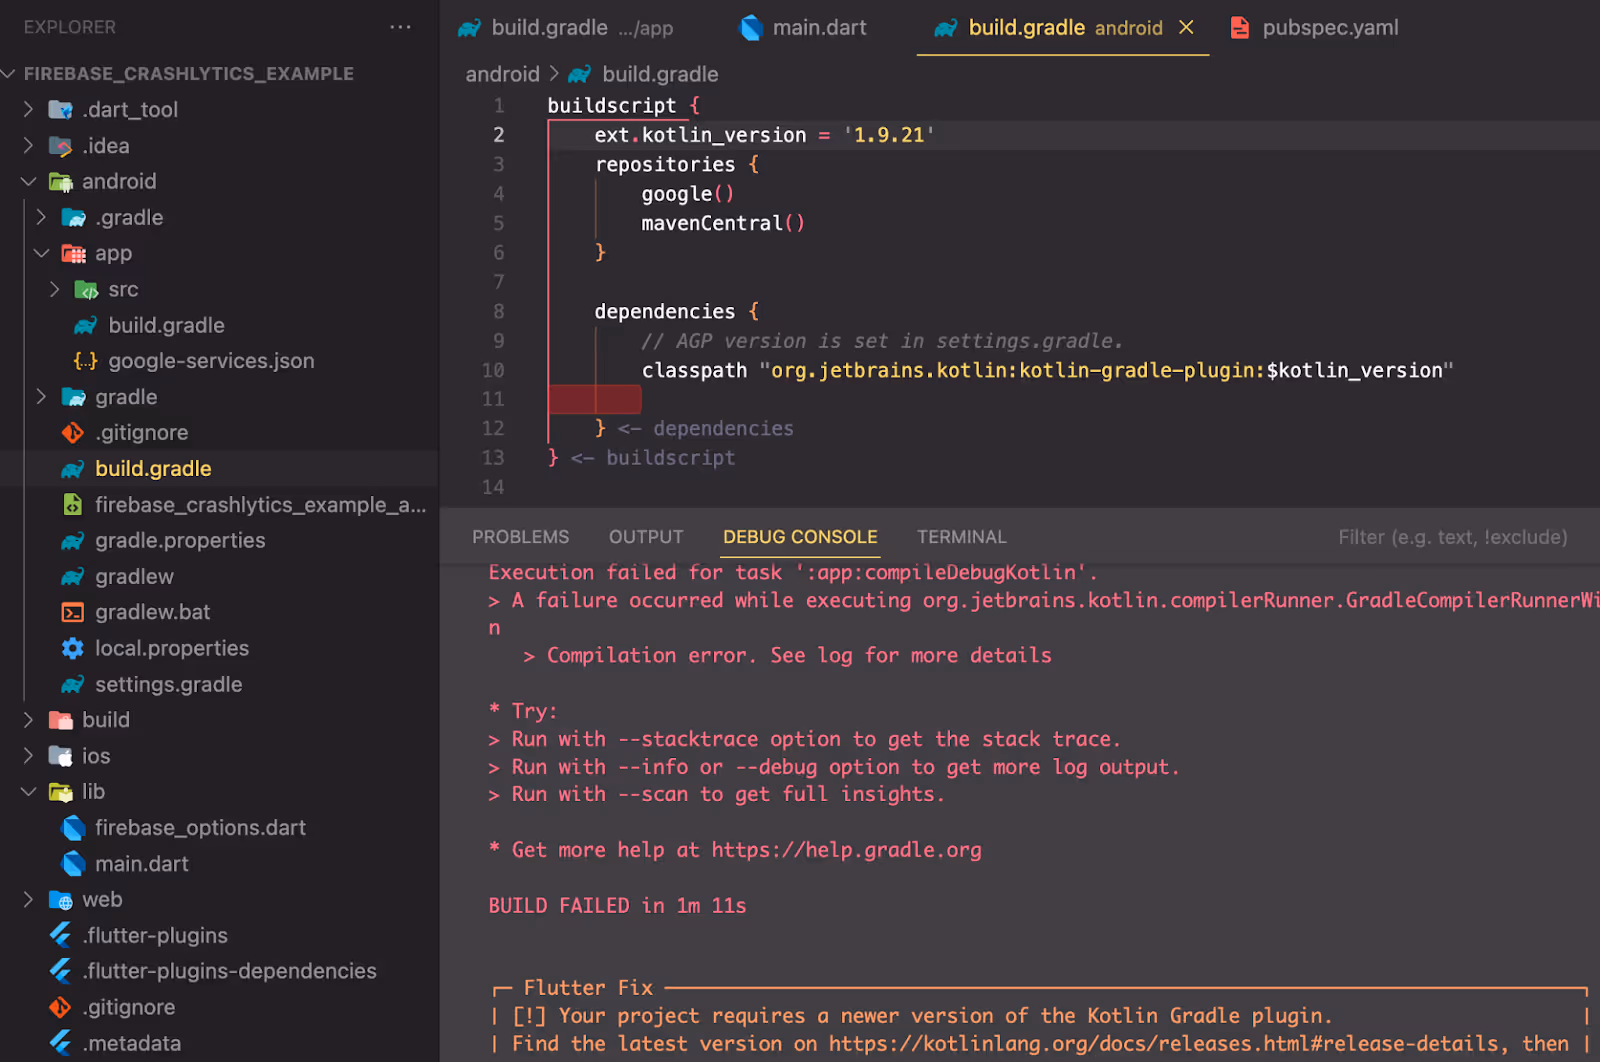1600x1062 pixels.
Task: Click line number 11 in editor gutter
Action: pyautogui.click(x=493, y=399)
